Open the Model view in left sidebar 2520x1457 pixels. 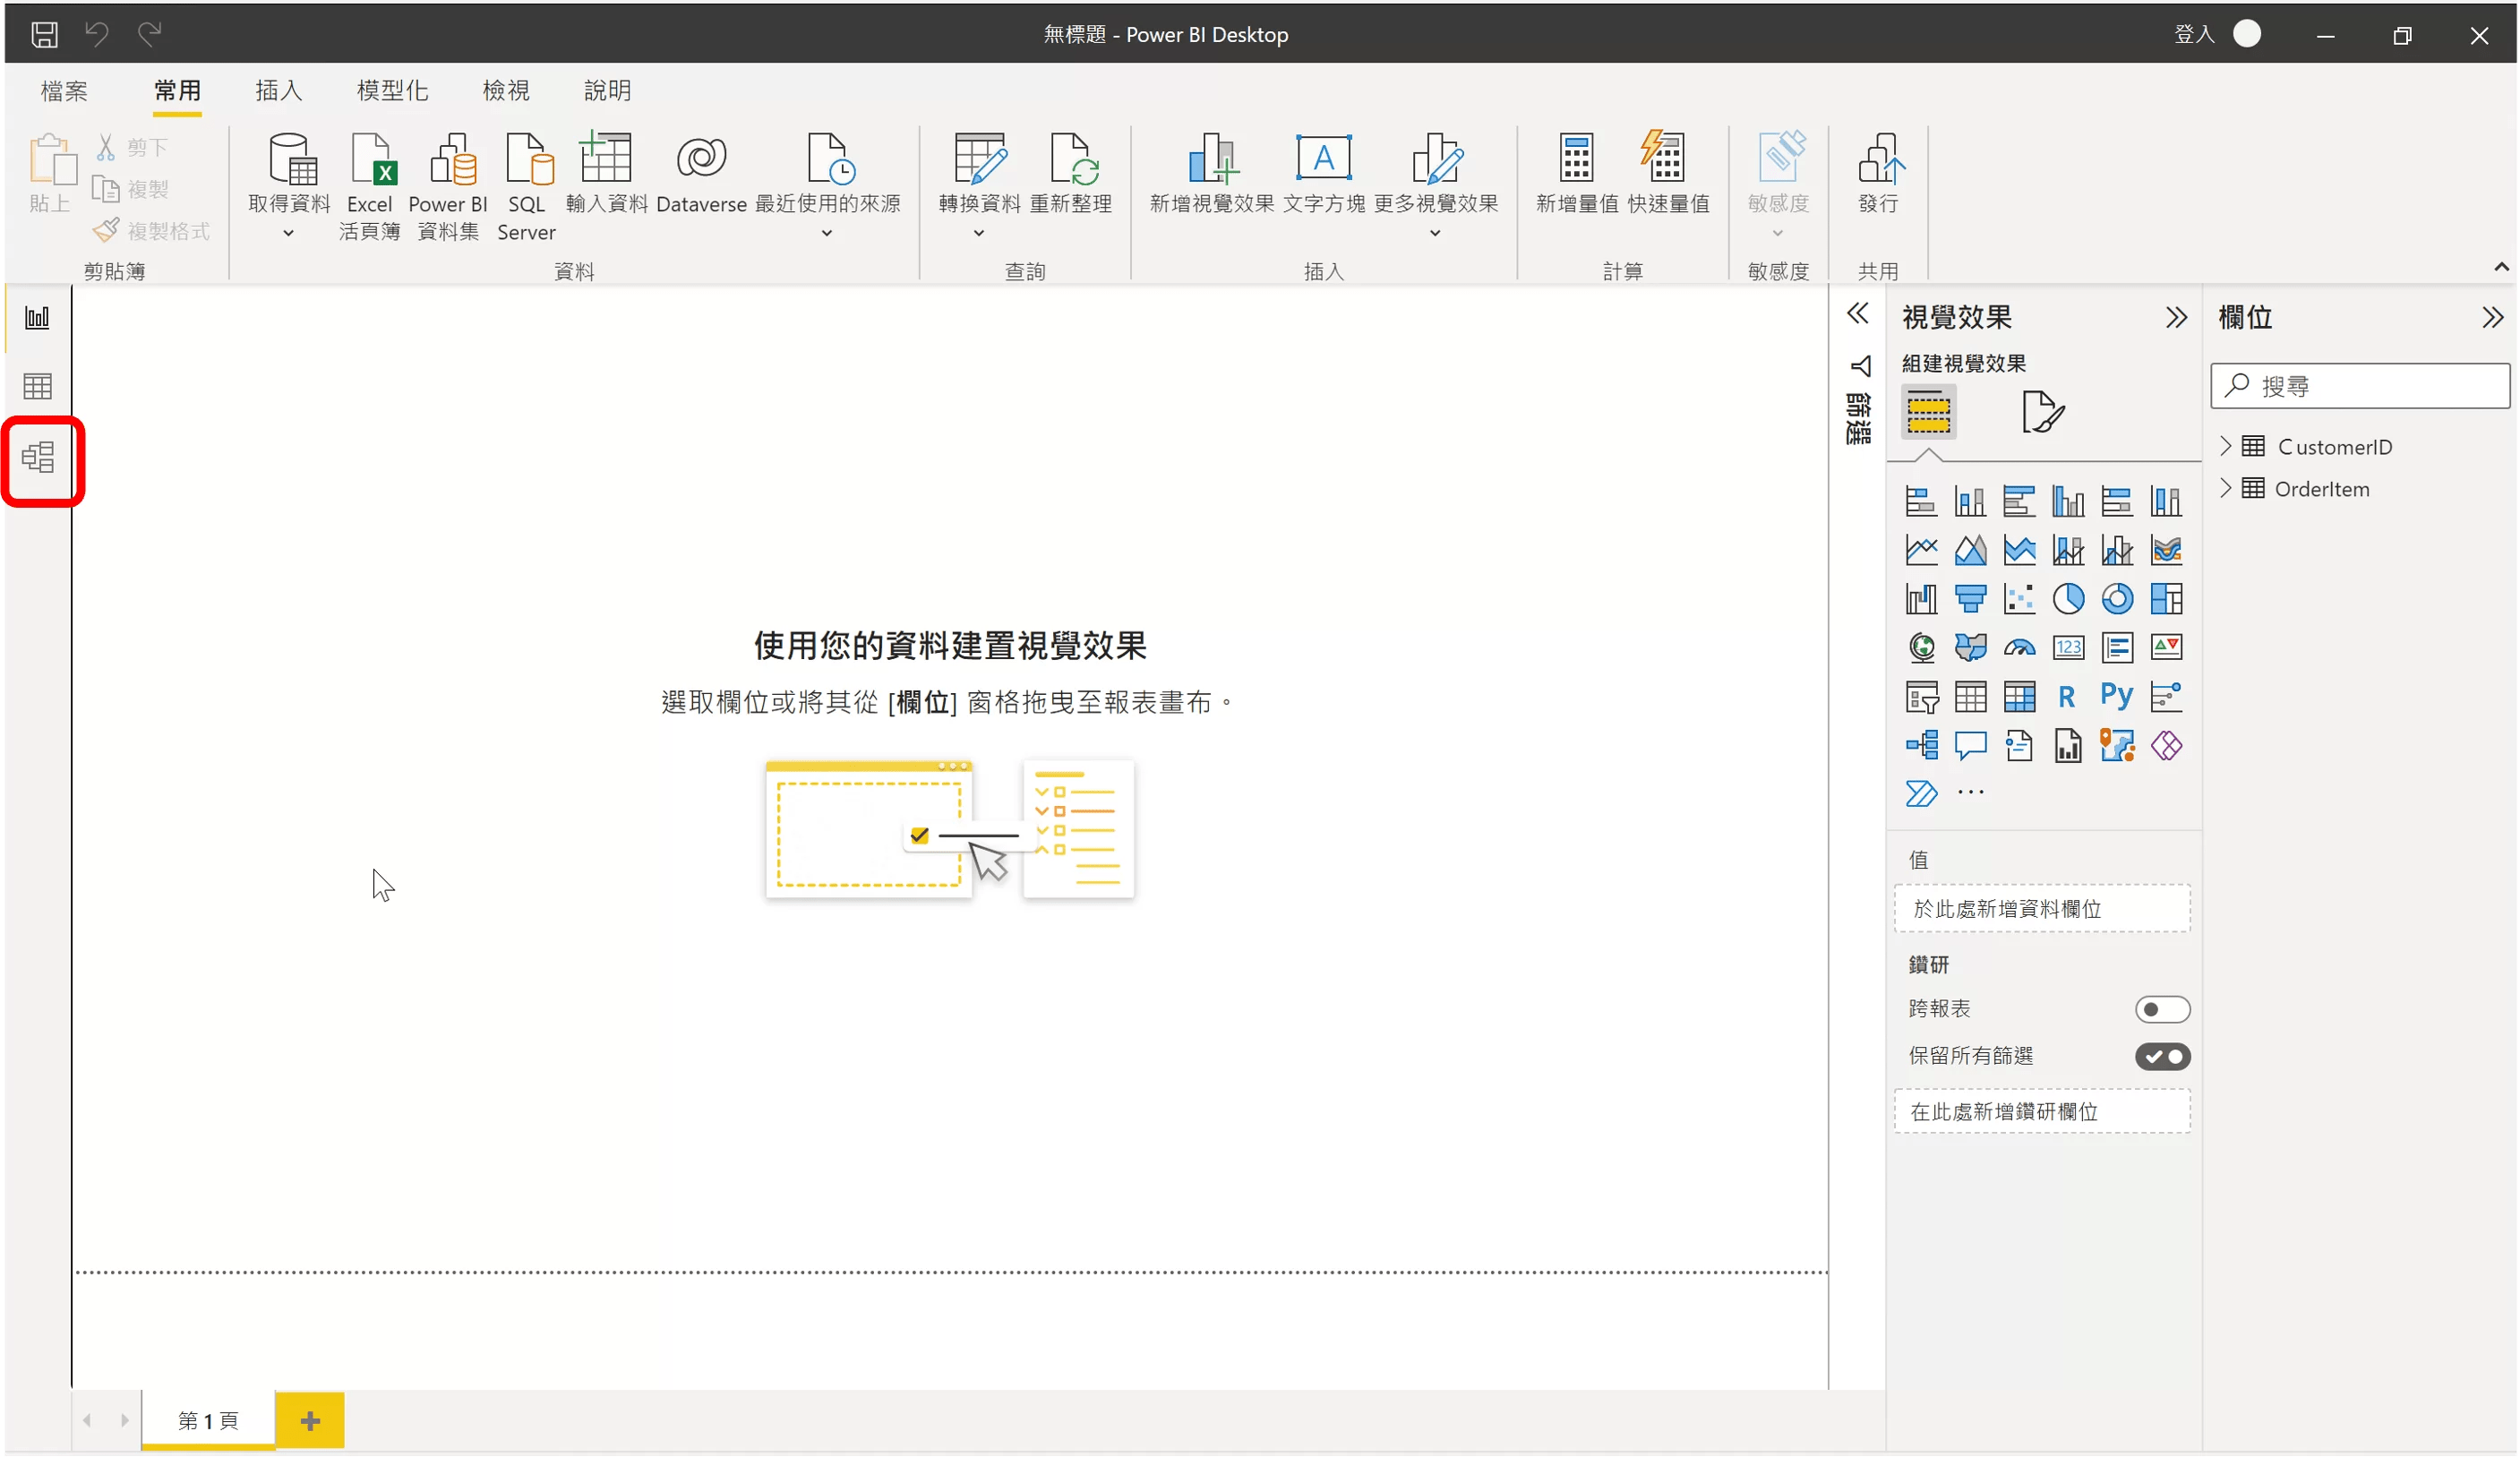pos(38,458)
